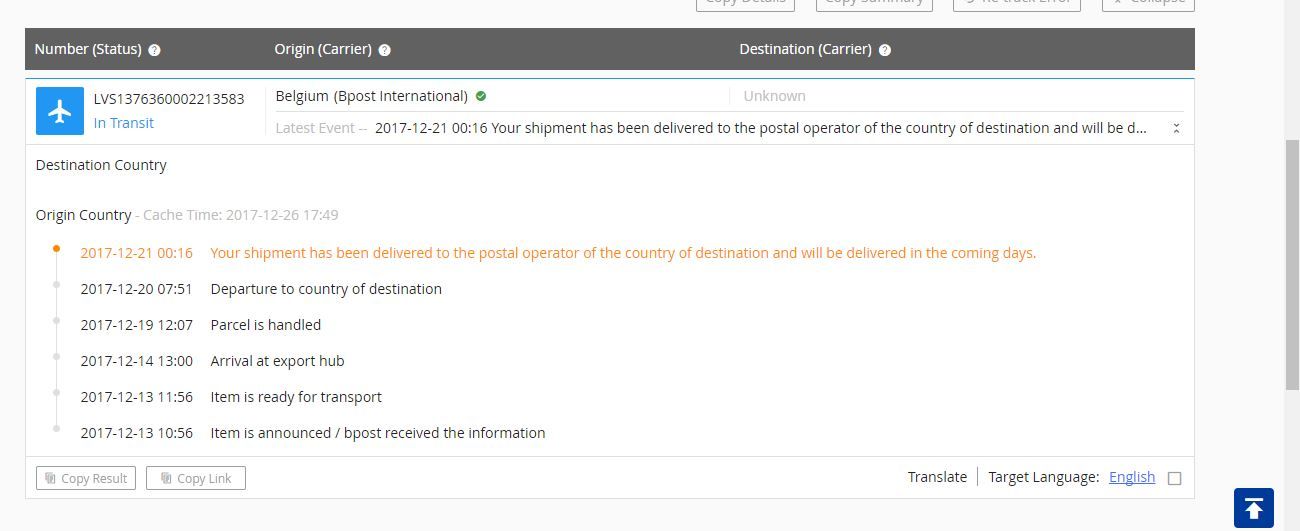Click the Collapse button at top right
This screenshot has width=1300, height=531.
[1148, 3]
